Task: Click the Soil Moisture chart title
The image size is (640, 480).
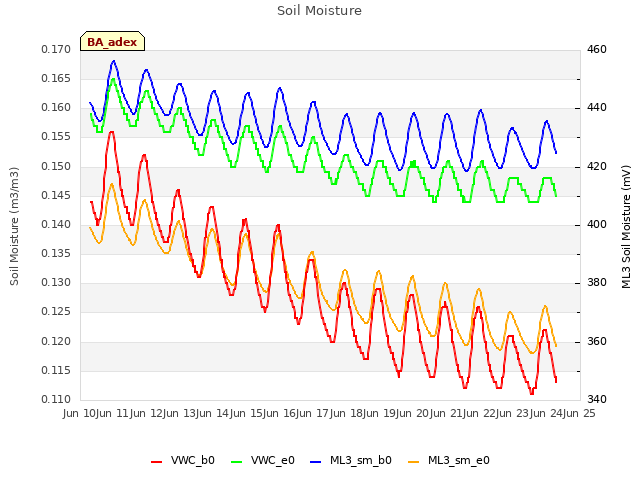Action: pos(319,11)
